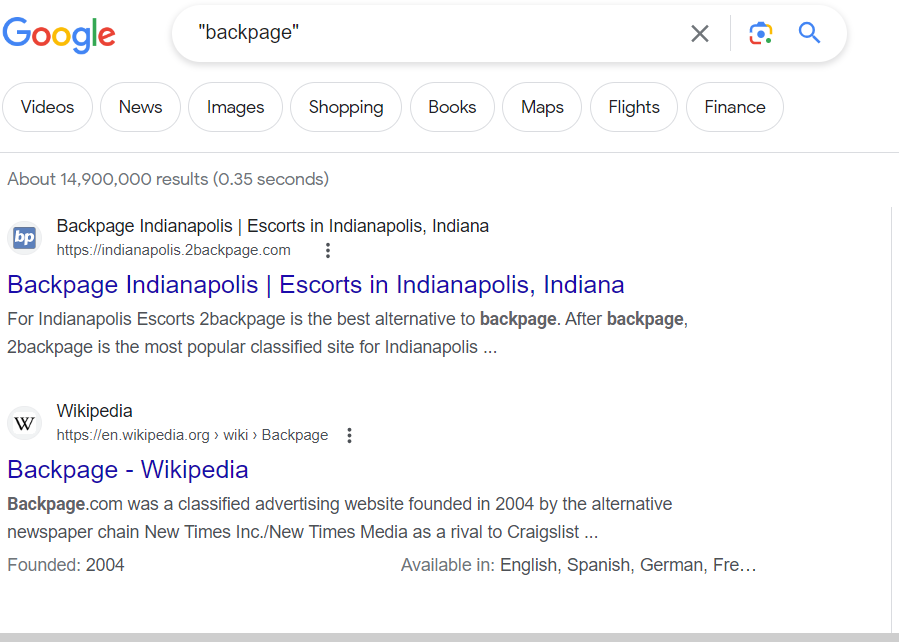
Task: Click the Wikipedia W favicon
Action: (x=25, y=423)
